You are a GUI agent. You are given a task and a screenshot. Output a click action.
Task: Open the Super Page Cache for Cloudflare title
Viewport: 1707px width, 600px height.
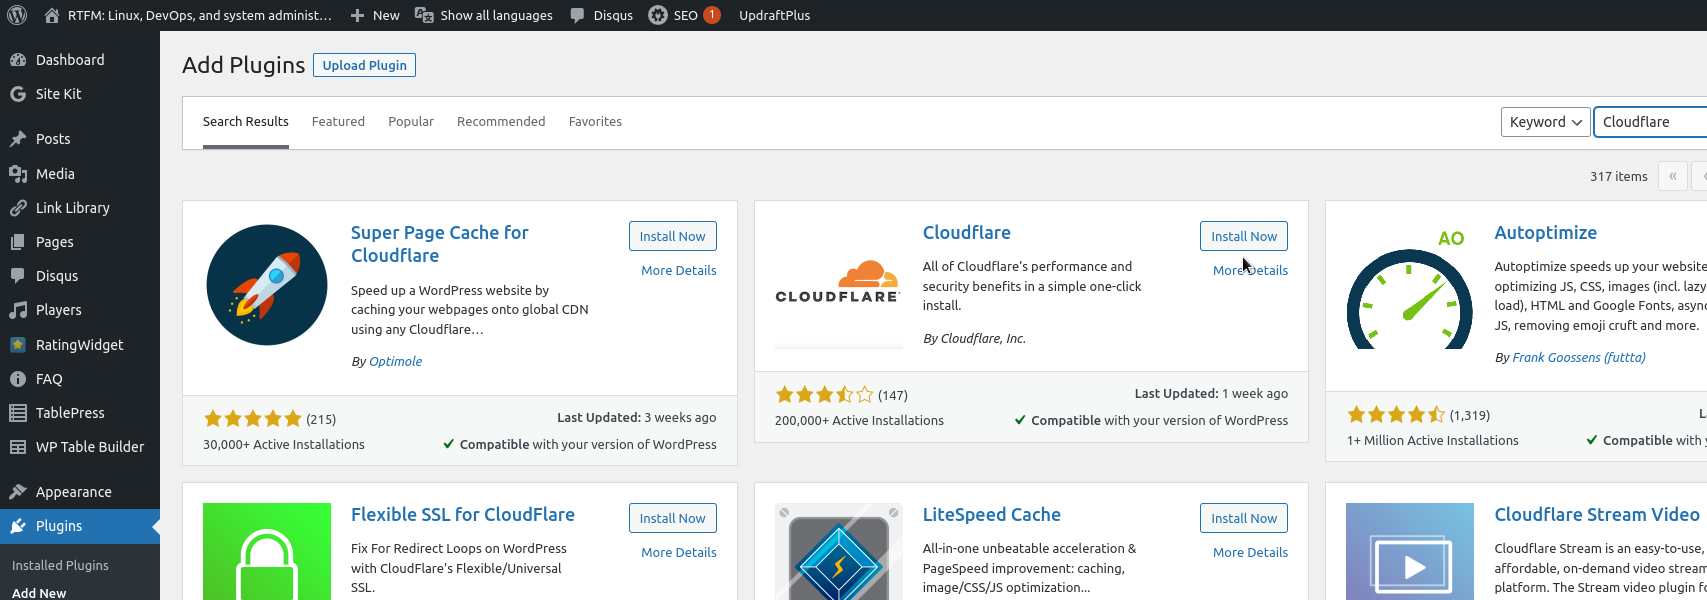pyautogui.click(x=440, y=244)
